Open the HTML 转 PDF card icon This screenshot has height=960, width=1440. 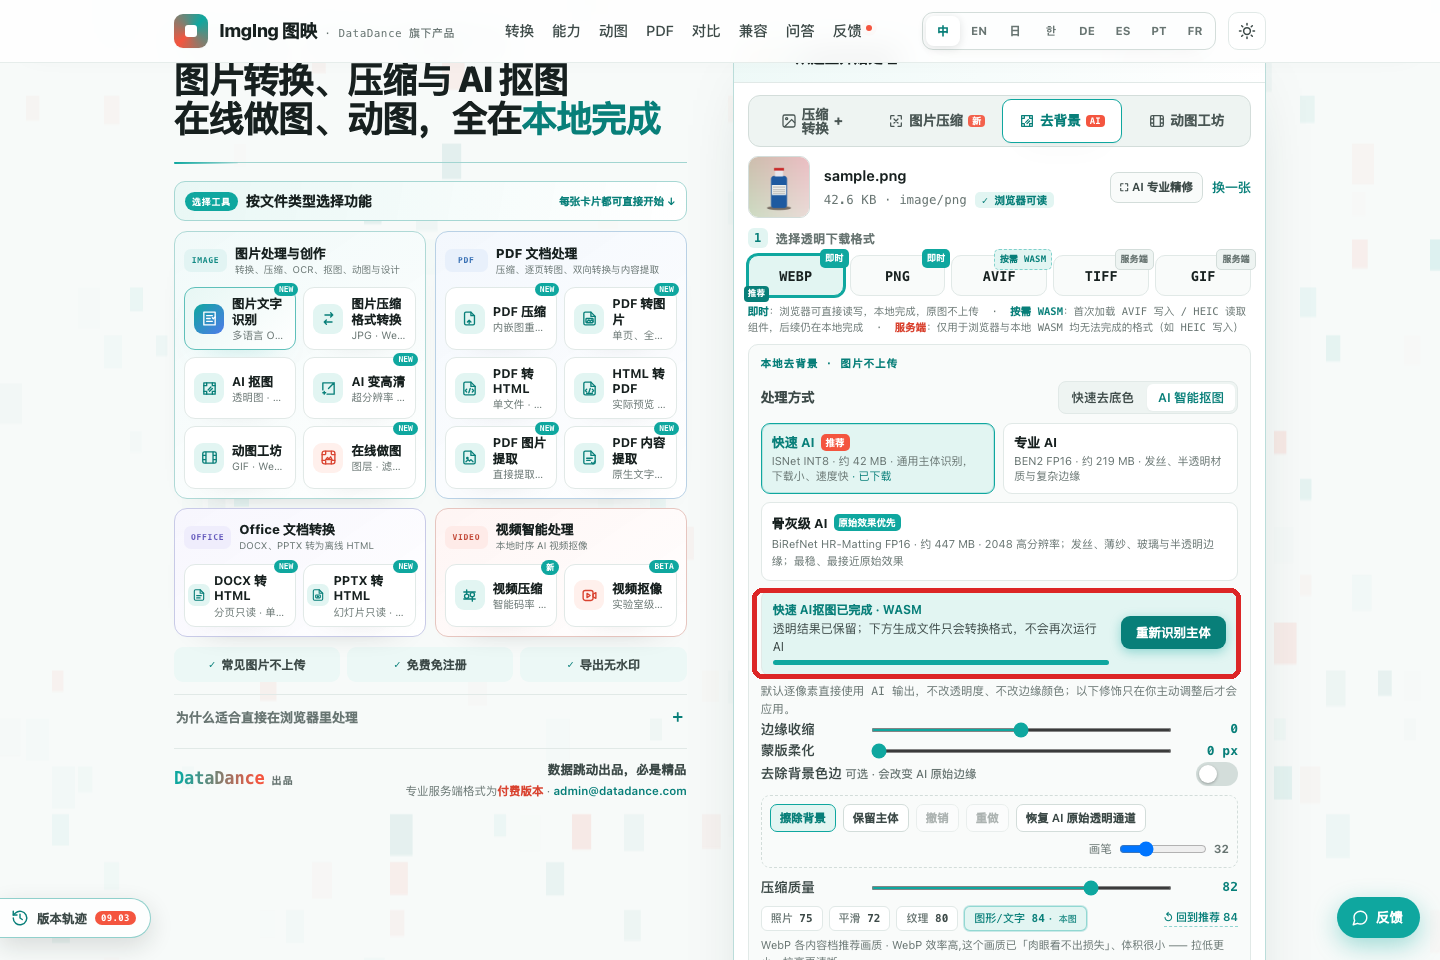pos(589,388)
